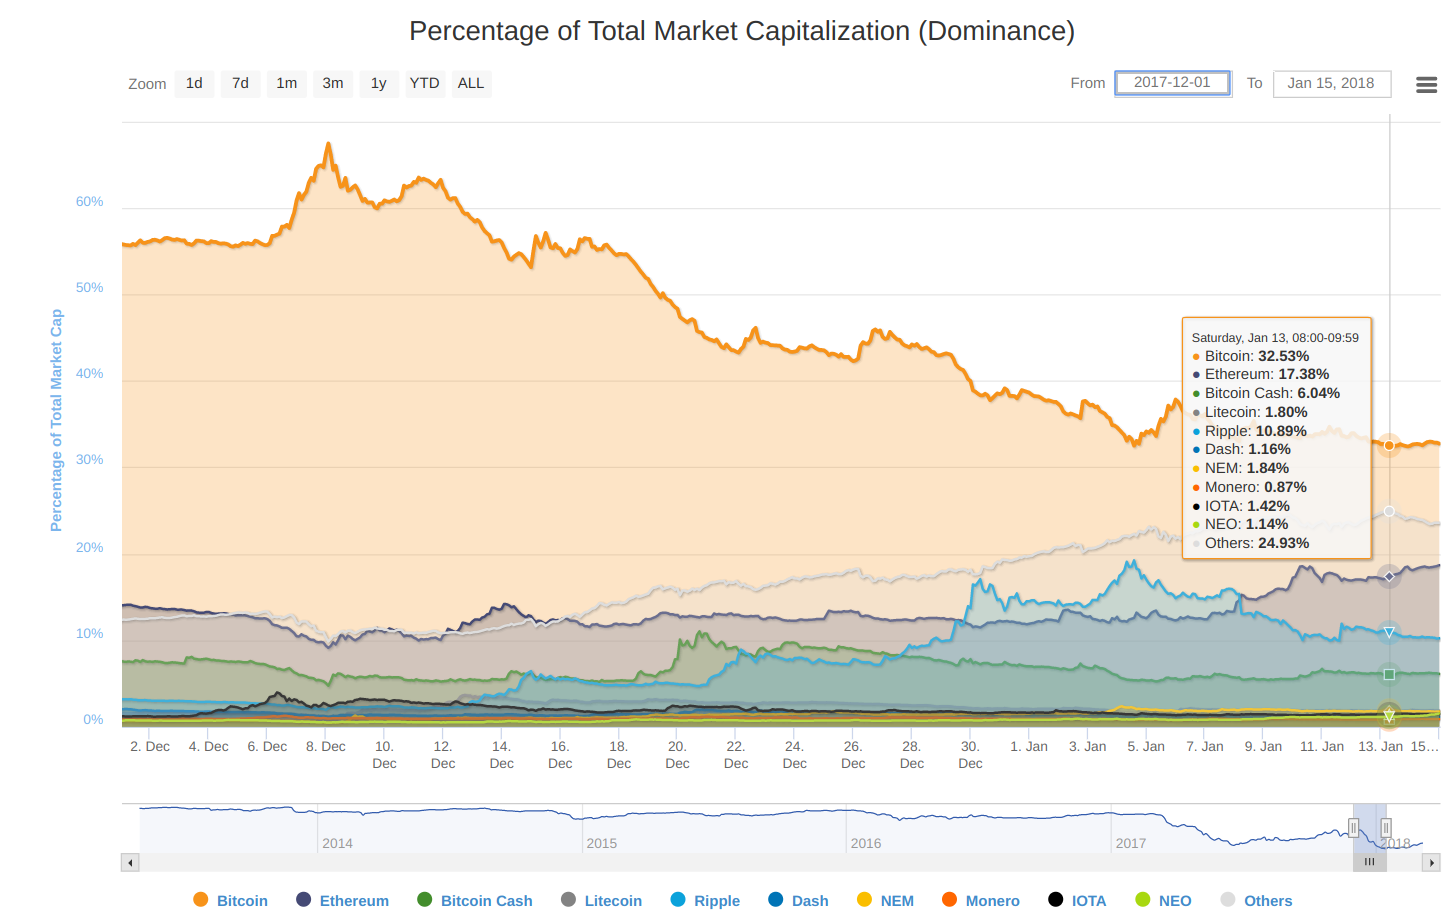The height and width of the screenshot is (915, 1452).
Task: Toggle Monero series in legend
Action: (981, 900)
